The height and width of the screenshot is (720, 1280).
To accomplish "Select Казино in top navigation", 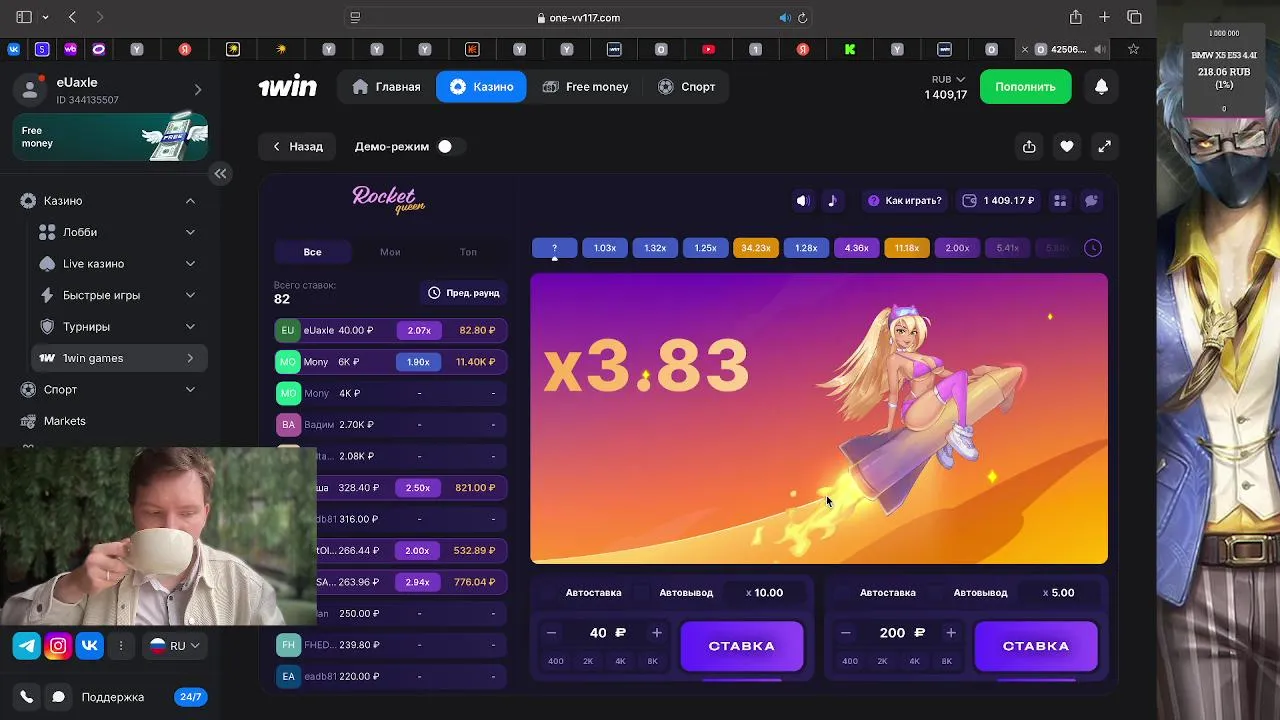I will (481, 87).
